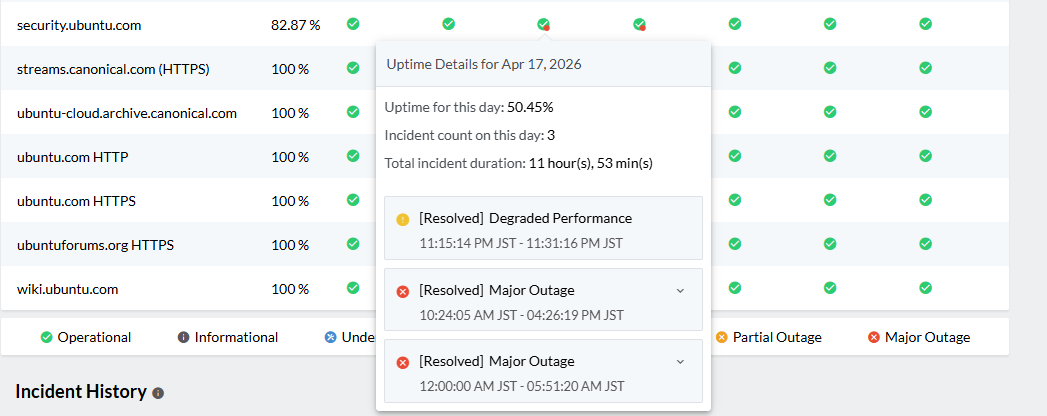Viewport: 1047px width, 416px height.
Task: Click leftmost check icon in ubuntuforums.org HTTPS row
Action: pyautogui.click(x=353, y=244)
